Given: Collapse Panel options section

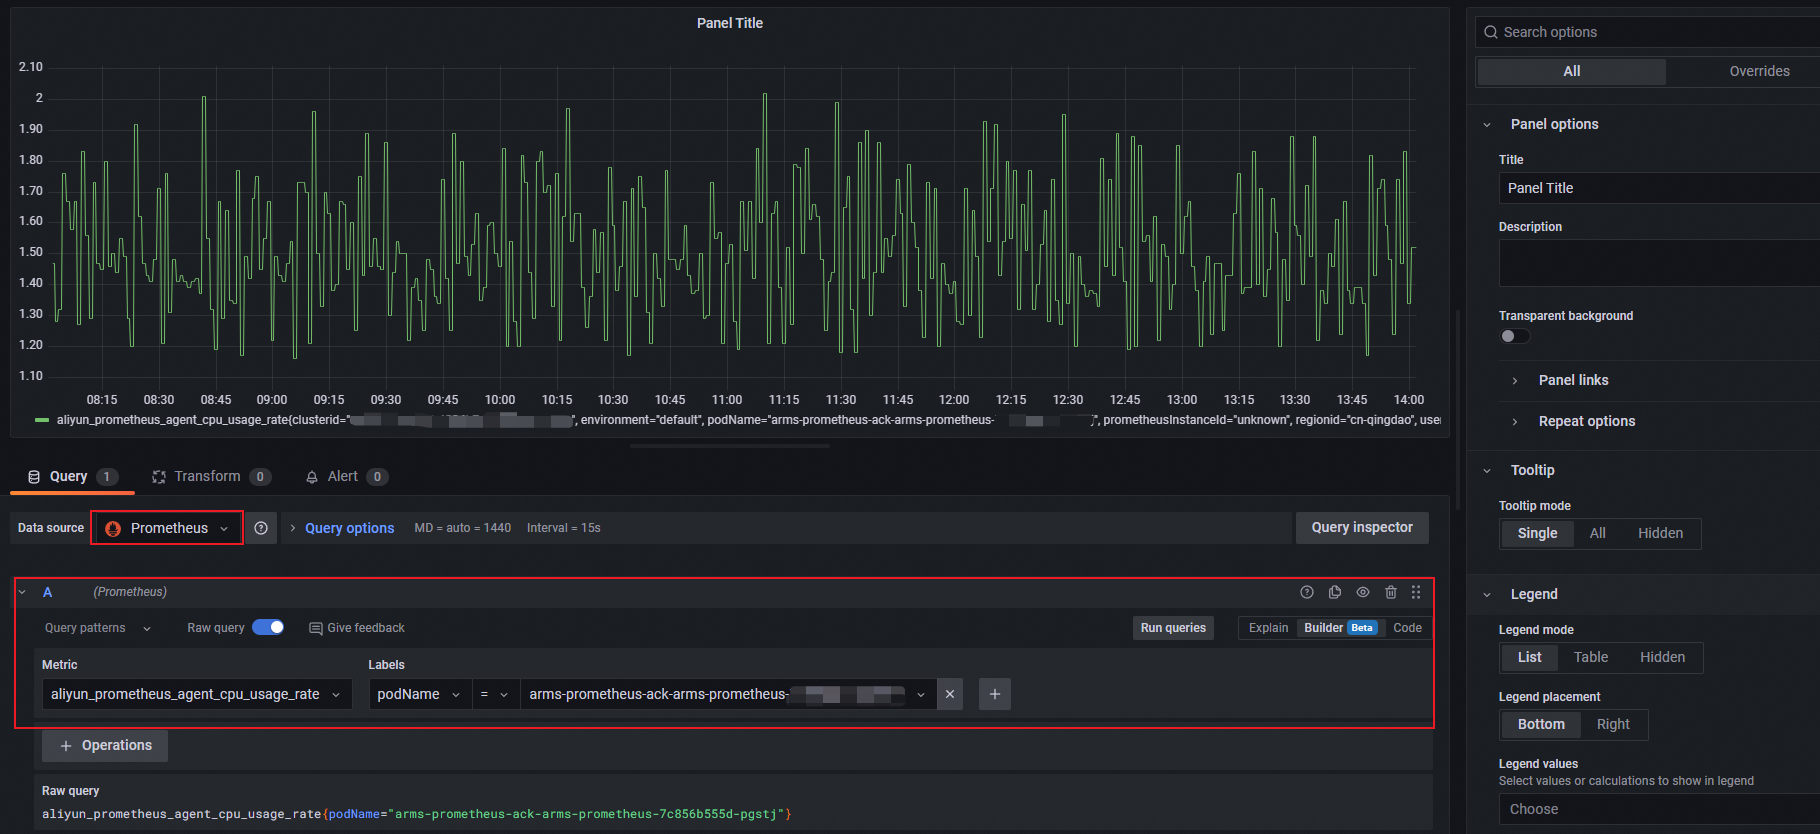Looking at the screenshot, I should (1487, 124).
